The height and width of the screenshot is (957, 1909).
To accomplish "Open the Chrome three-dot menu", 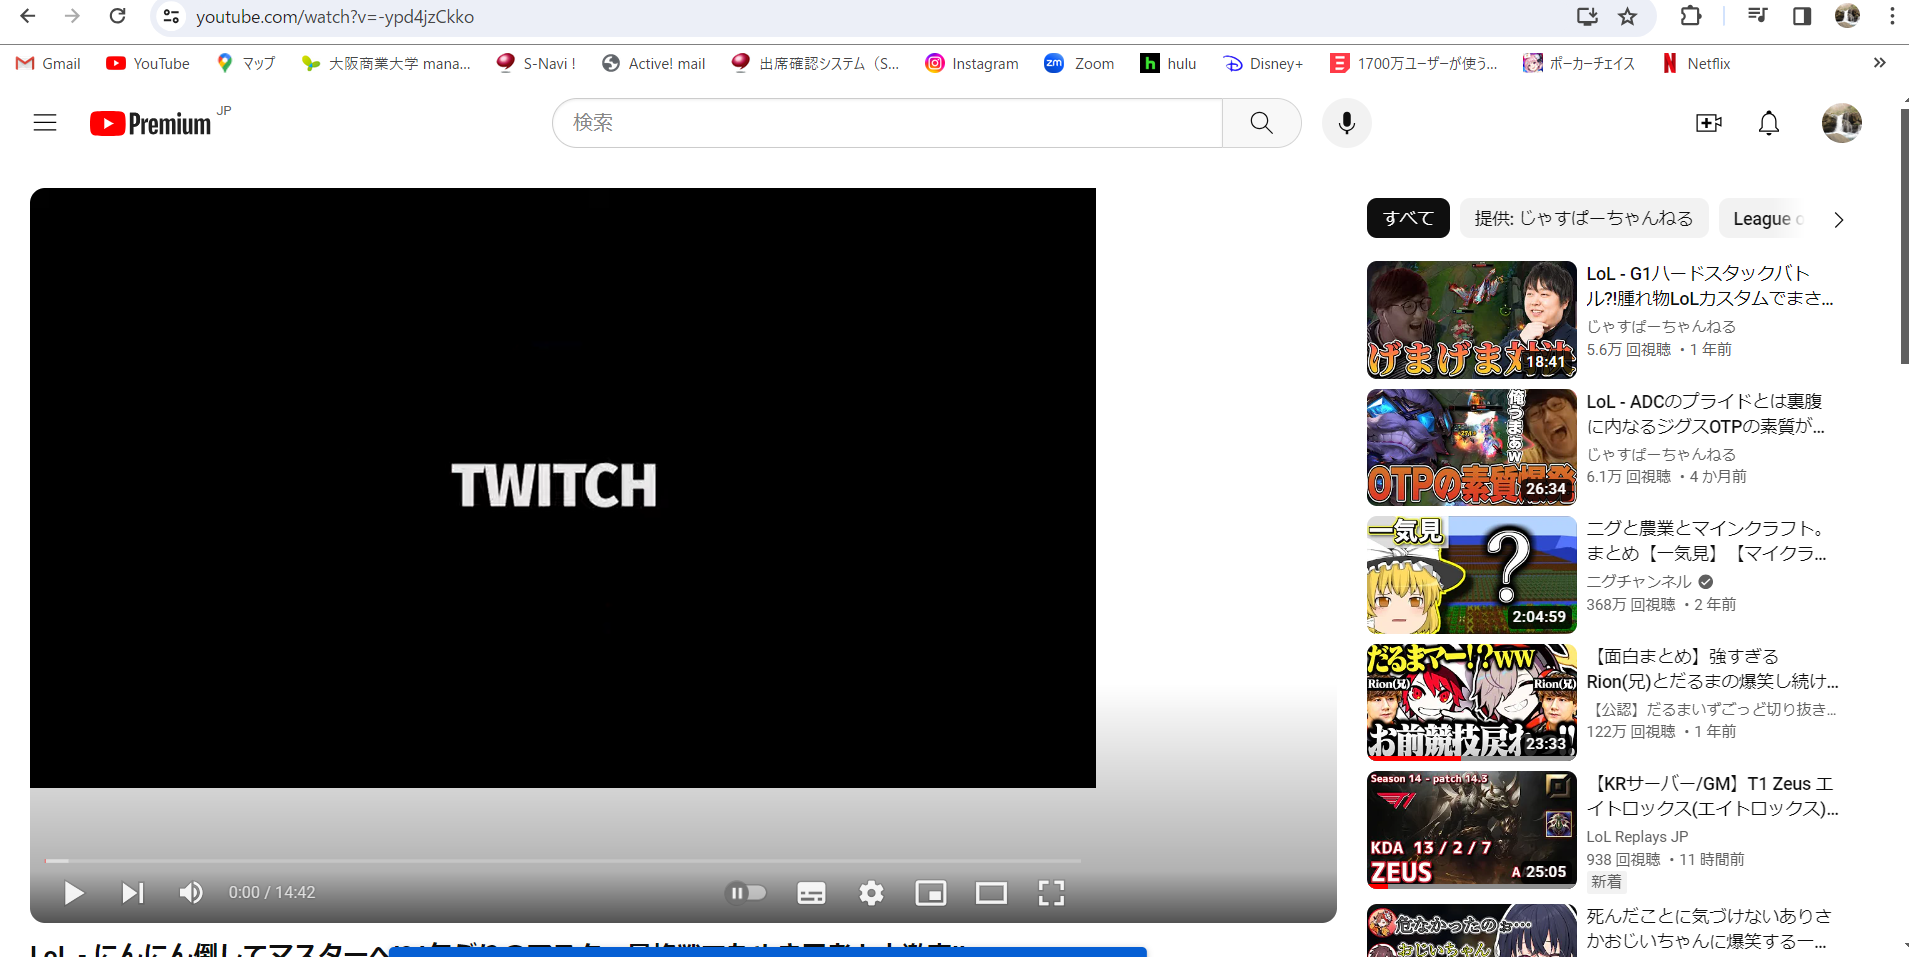I will 1892,16.
